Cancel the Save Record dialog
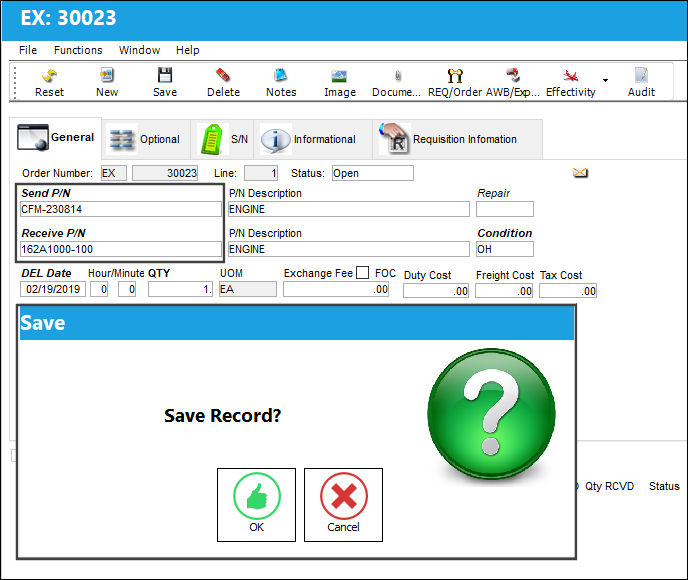This screenshot has height=580, width=688. (x=343, y=505)
